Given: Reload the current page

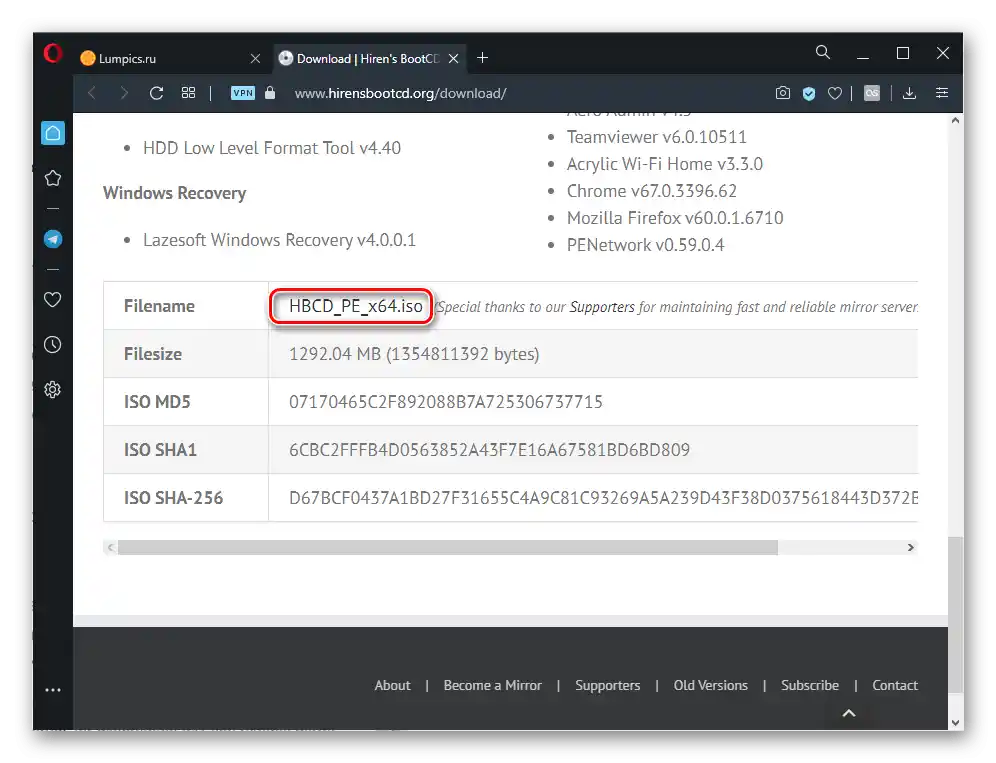Looking at the screenshot, I should [x=156, y=93].
